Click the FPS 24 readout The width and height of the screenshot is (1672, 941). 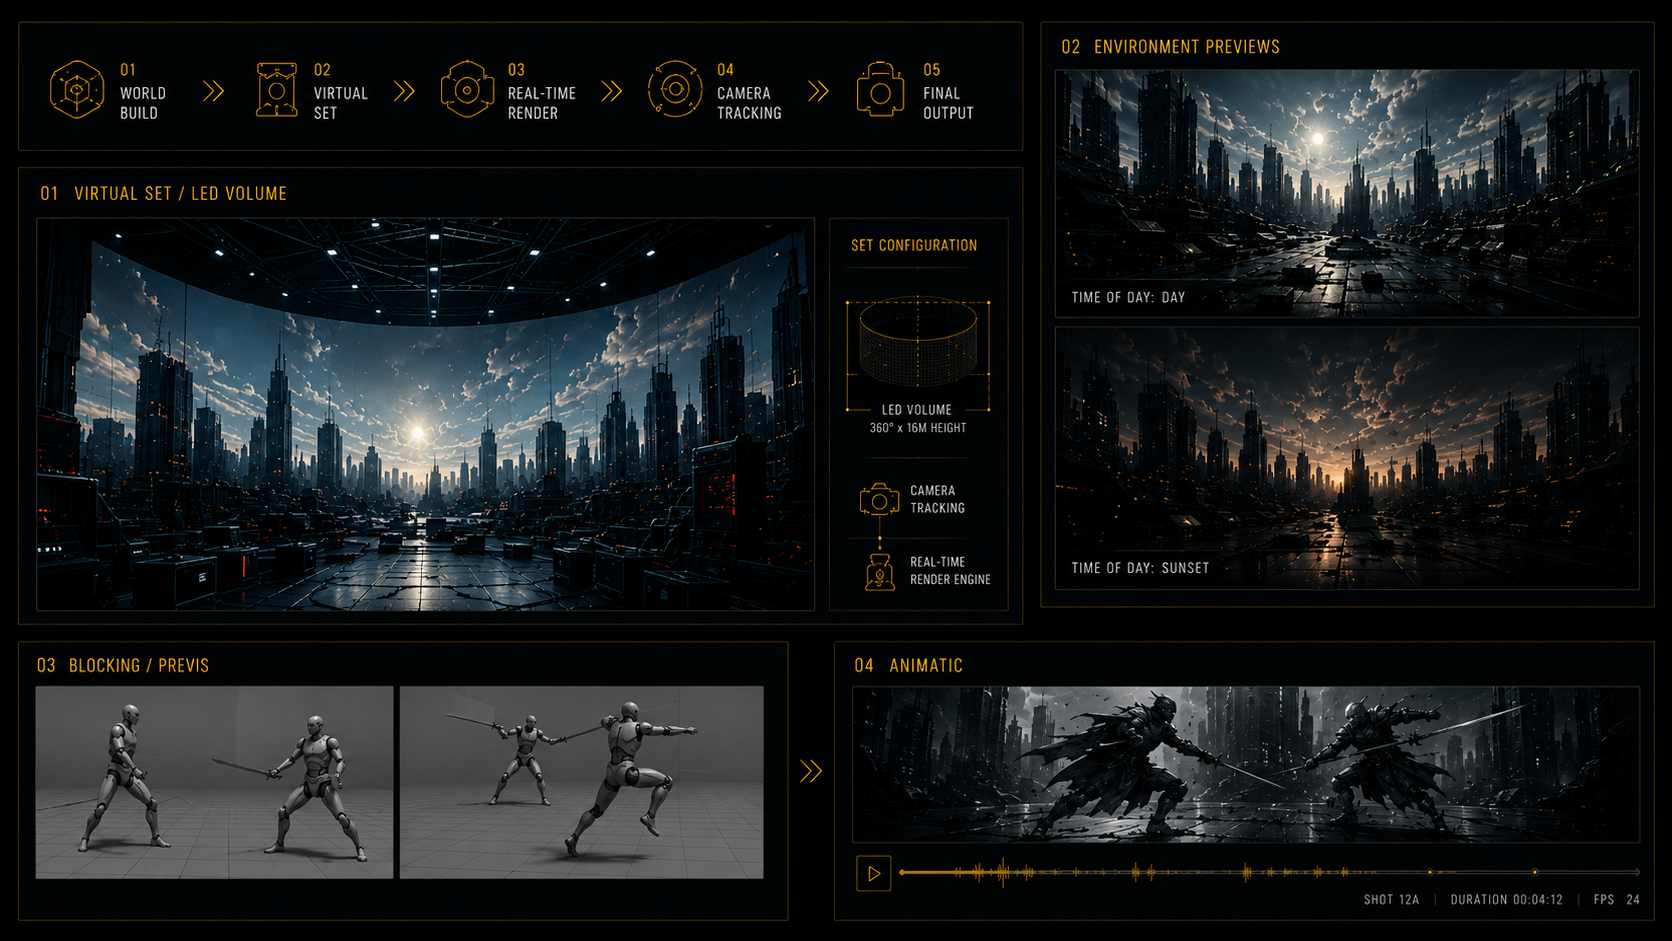pos(1616,900)
